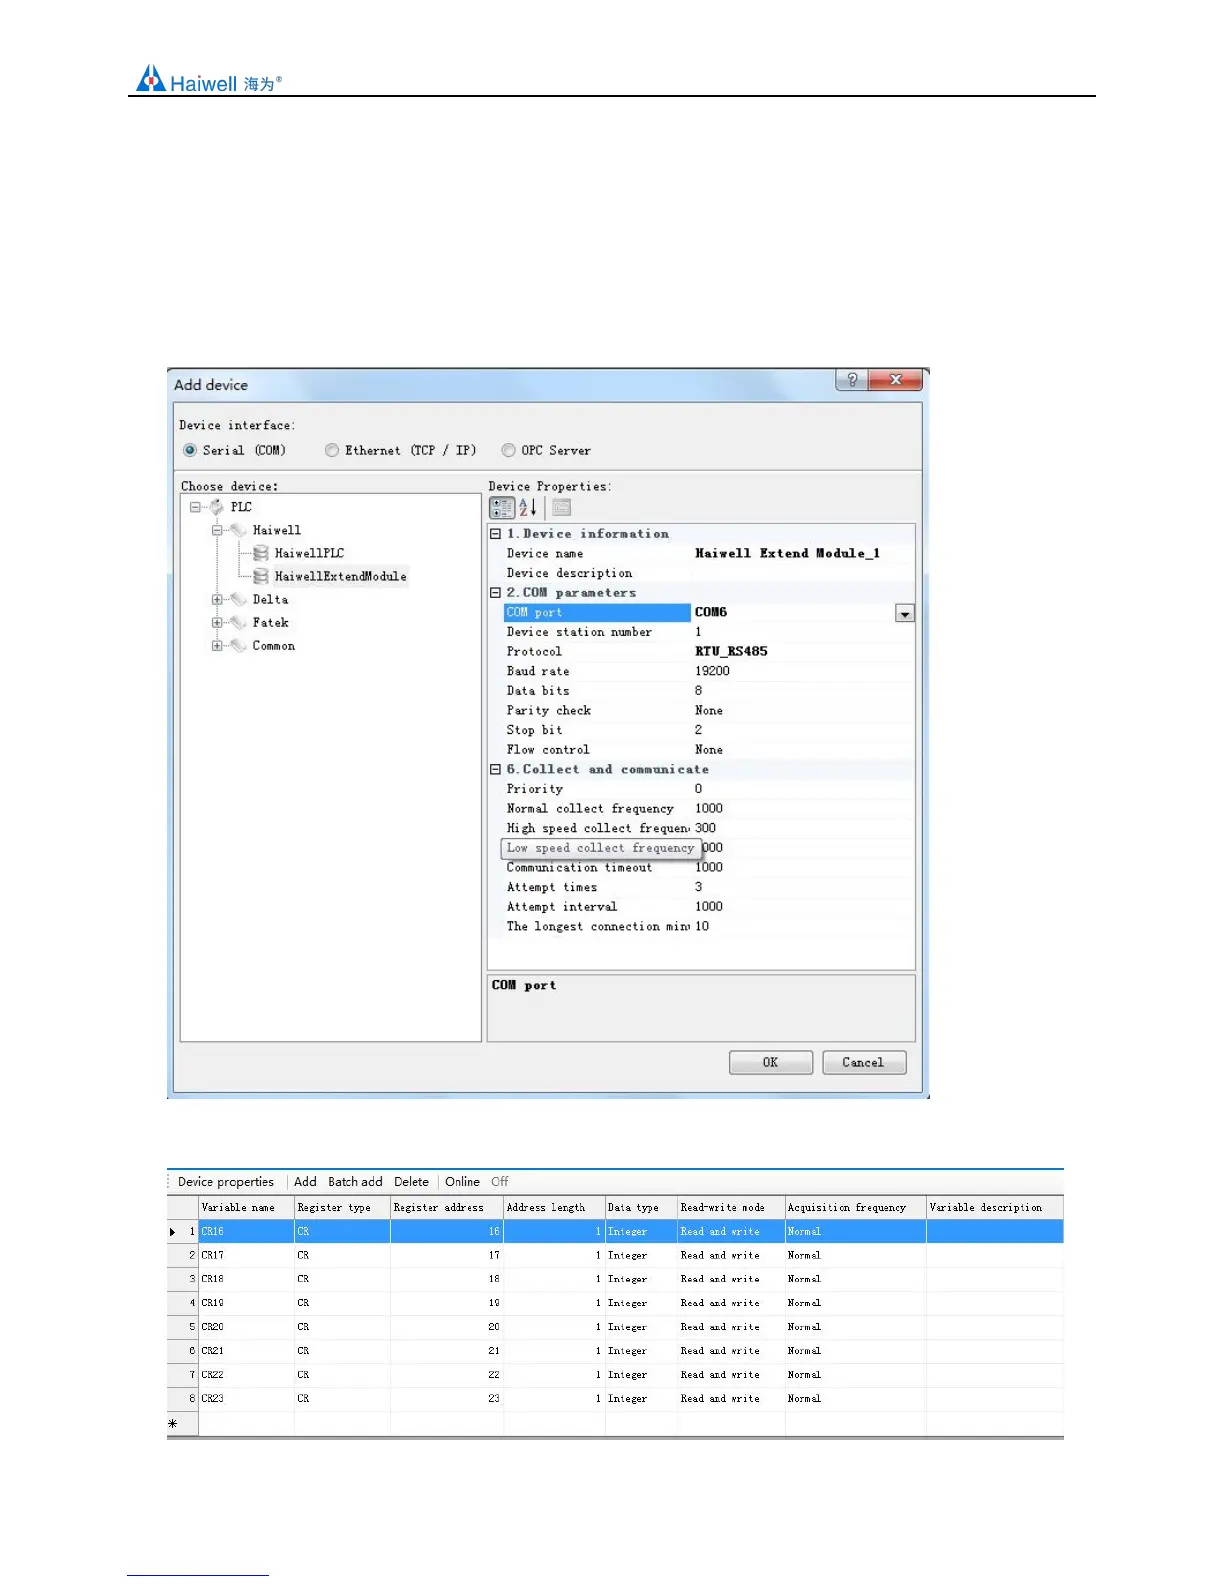
Task: Click the HaiwellPLC device icon in the tree
Action: point(260,553)
